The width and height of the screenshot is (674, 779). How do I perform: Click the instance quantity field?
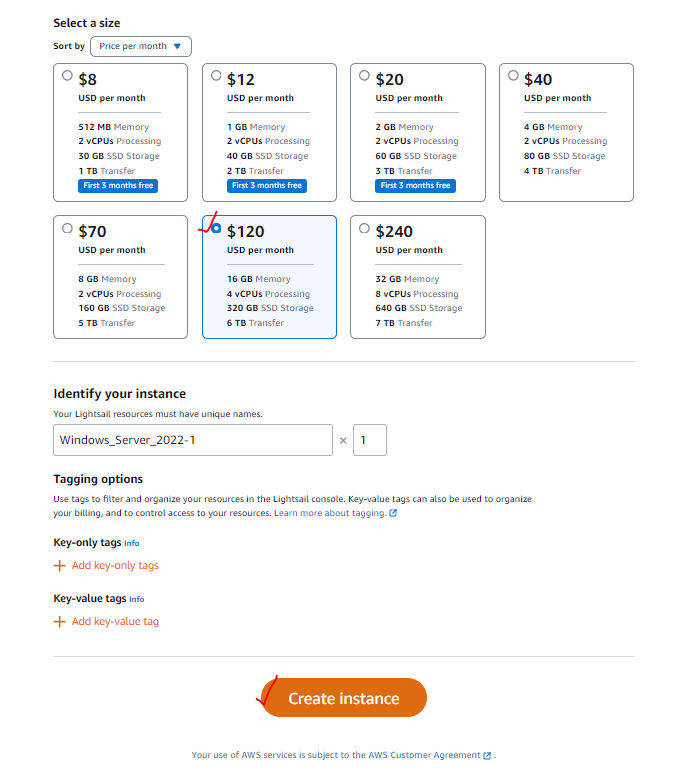click(x=370, y=440)
